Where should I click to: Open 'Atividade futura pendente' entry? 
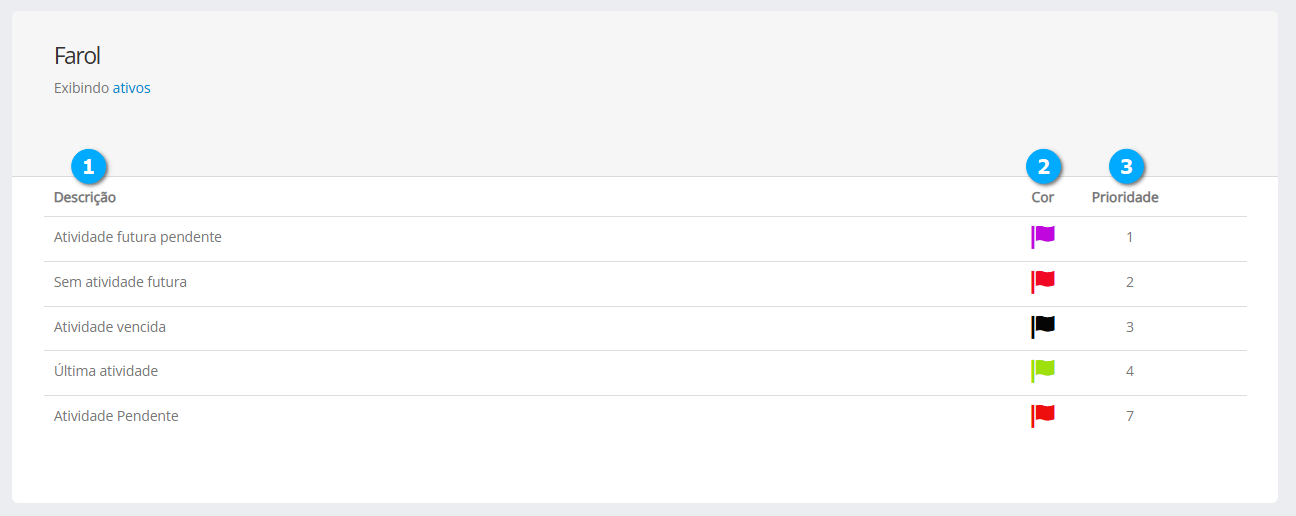(x=137, y=237)
